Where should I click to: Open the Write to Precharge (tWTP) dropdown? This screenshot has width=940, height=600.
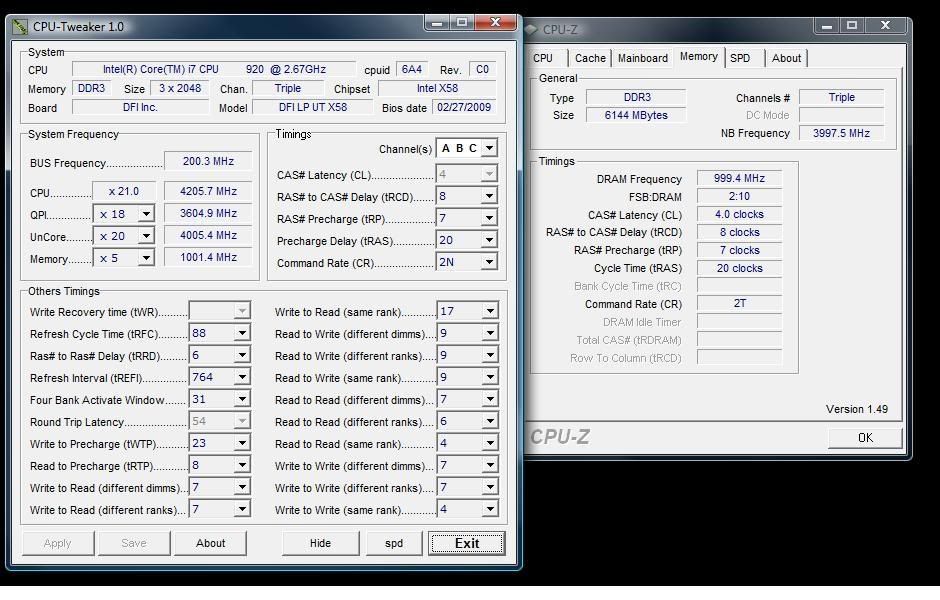pos(242,444)
